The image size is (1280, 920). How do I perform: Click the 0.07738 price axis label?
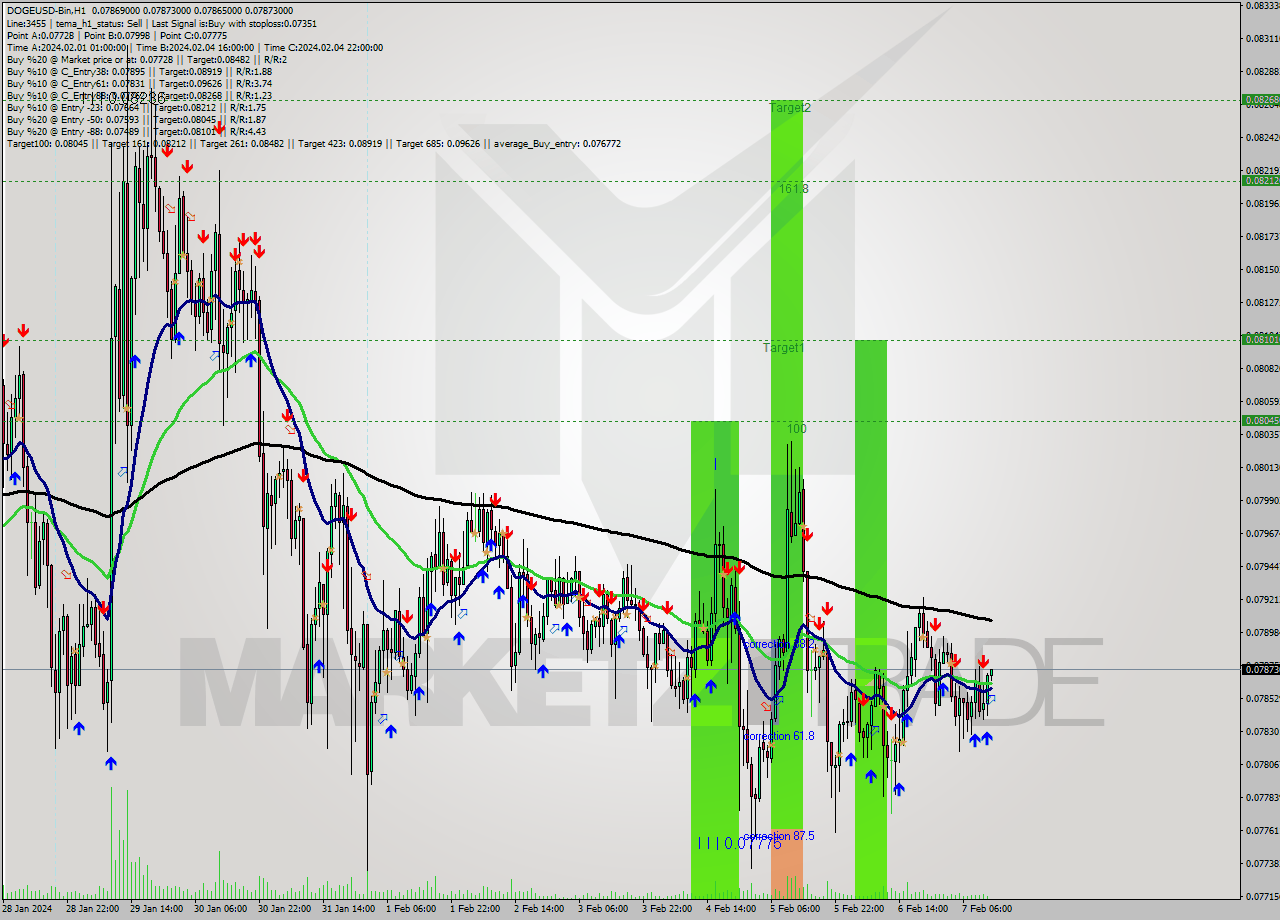tap(1262, 863)
